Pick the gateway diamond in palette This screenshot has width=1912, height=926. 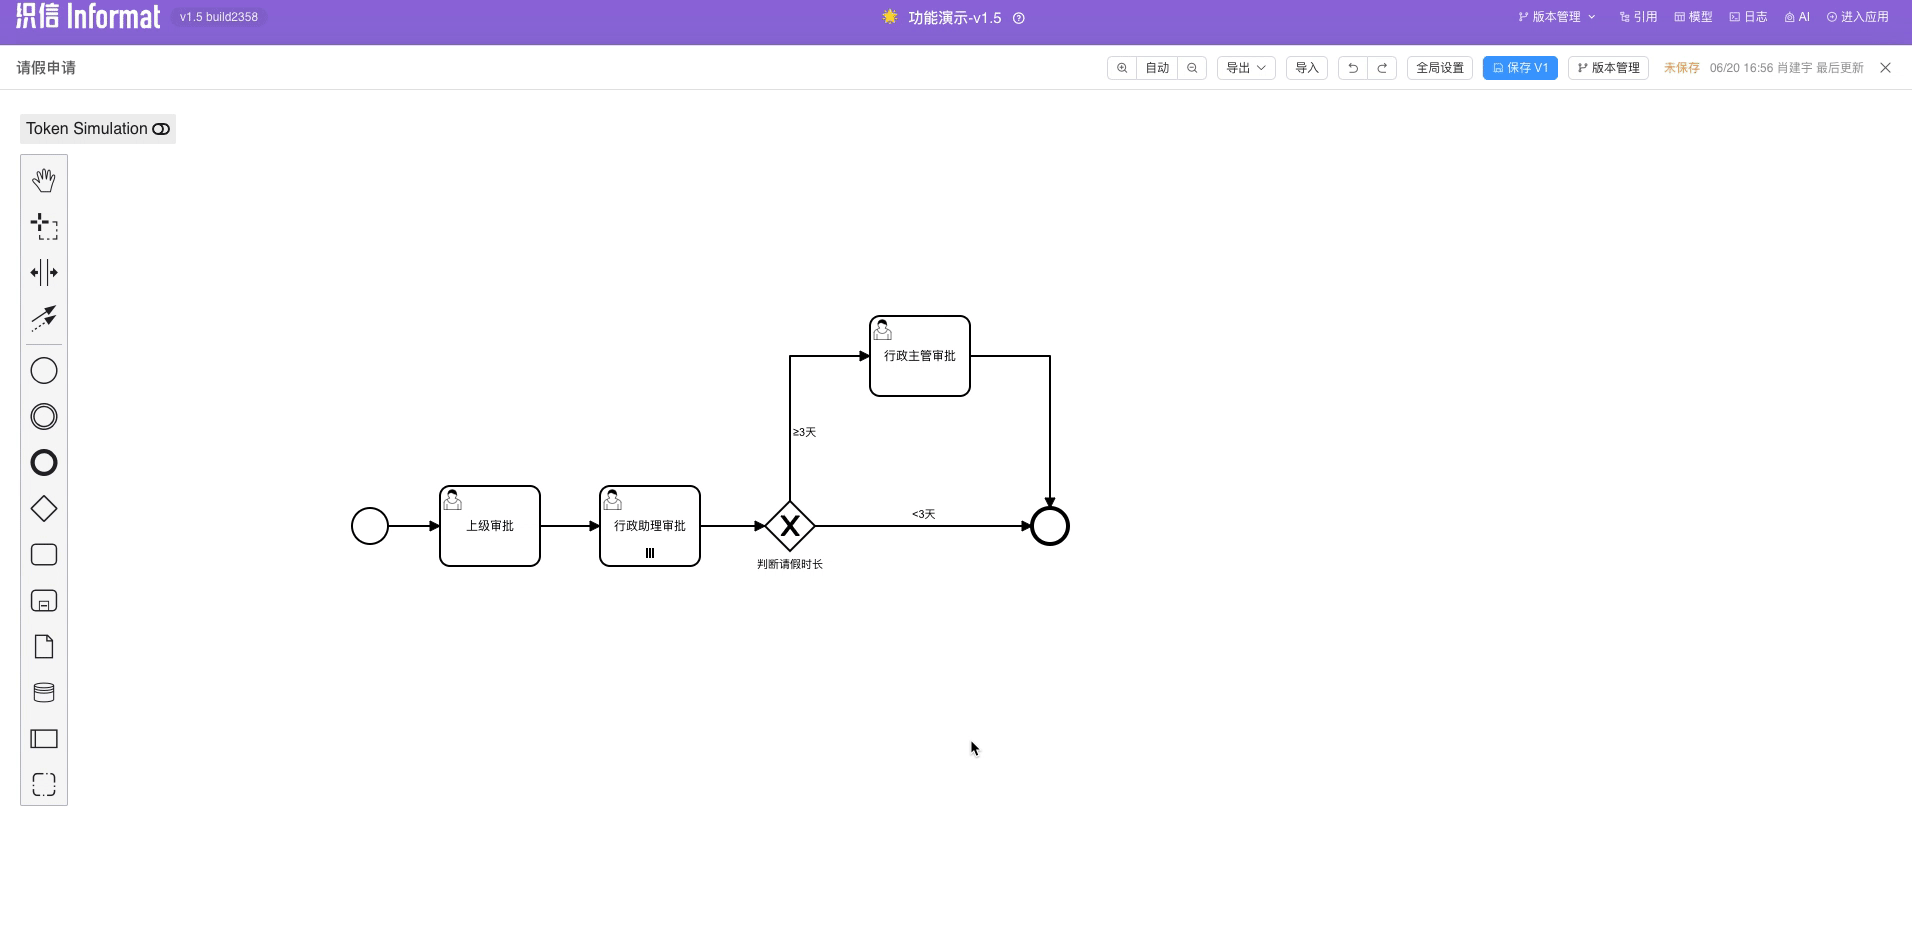(x=44, y=509)
